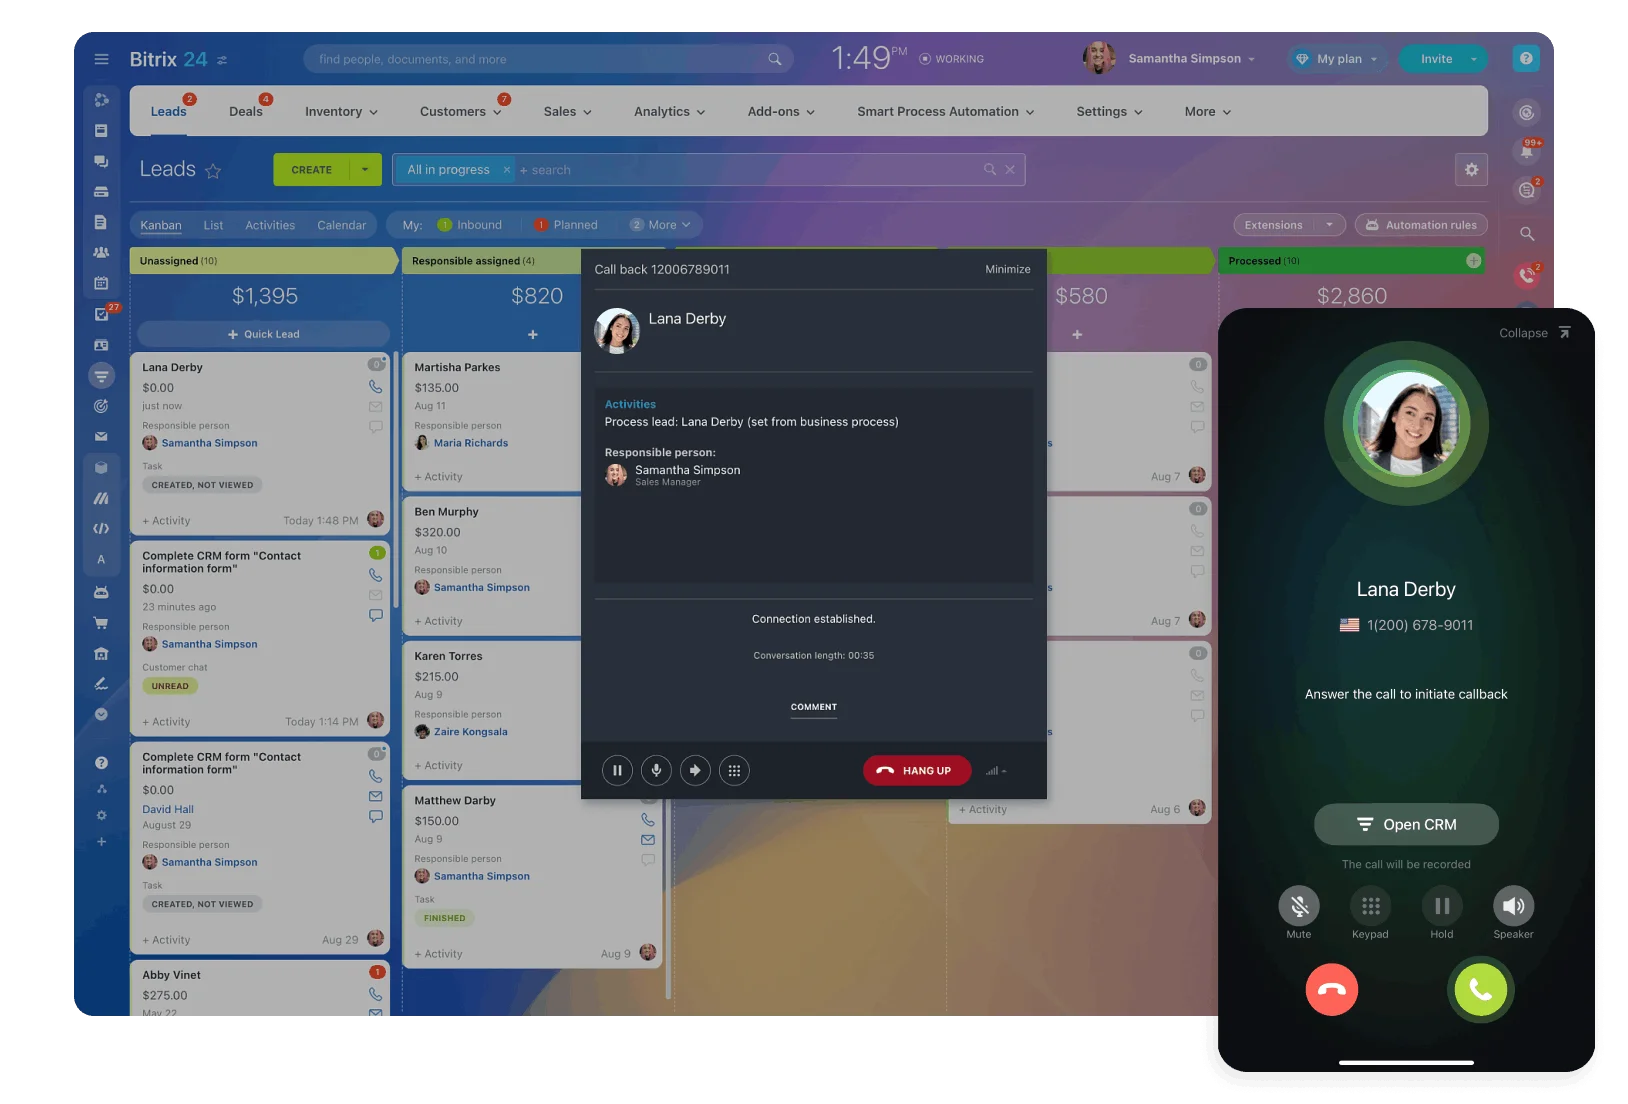Viewport: 1628px width, 1104px height.
Task: Switch to Activities view
Action: [270, 225]
